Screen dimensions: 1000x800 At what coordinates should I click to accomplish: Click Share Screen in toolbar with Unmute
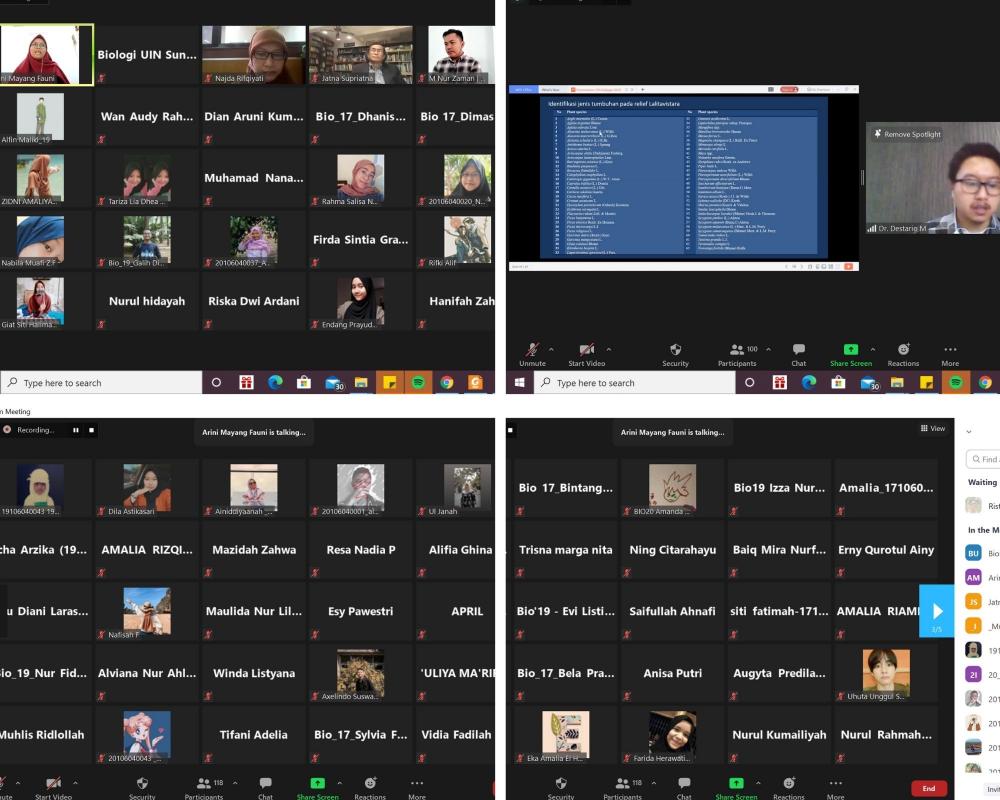[x=850, y=352]
